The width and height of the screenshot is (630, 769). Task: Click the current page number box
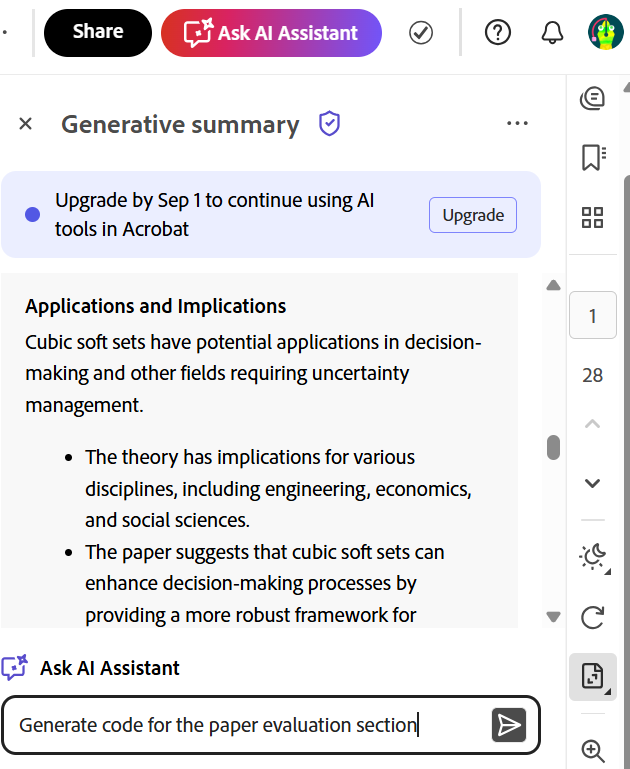coord(592,316)
